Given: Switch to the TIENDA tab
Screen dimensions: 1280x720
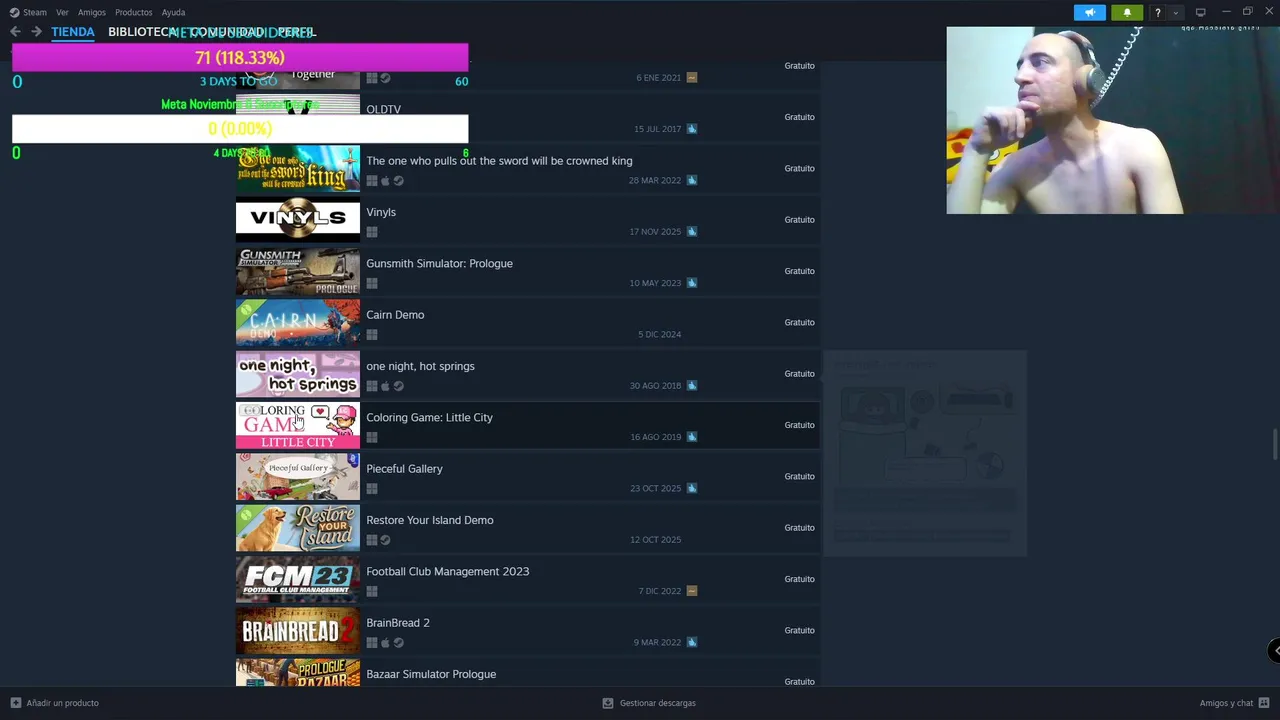Looking at the screenshot, I should [73, 32].
